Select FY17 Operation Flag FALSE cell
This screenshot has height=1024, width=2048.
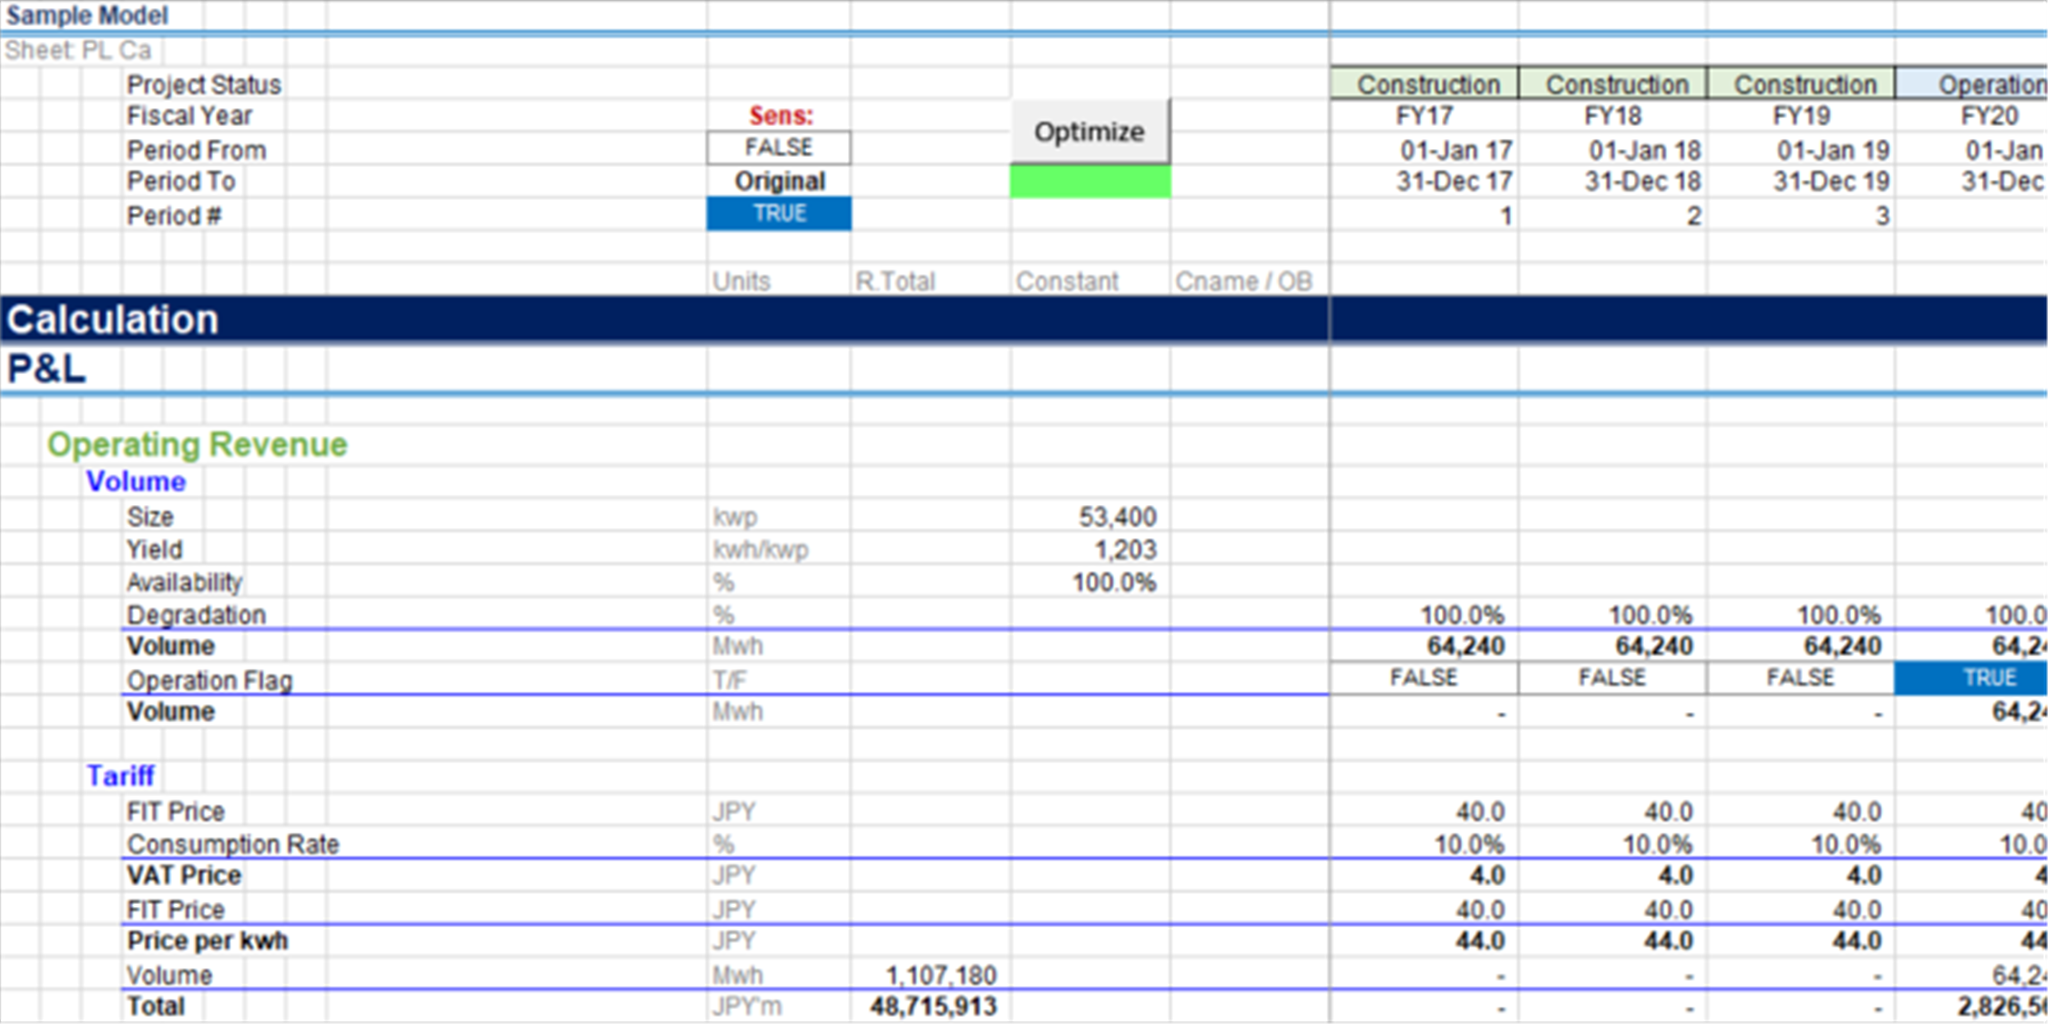point(1424,677)
